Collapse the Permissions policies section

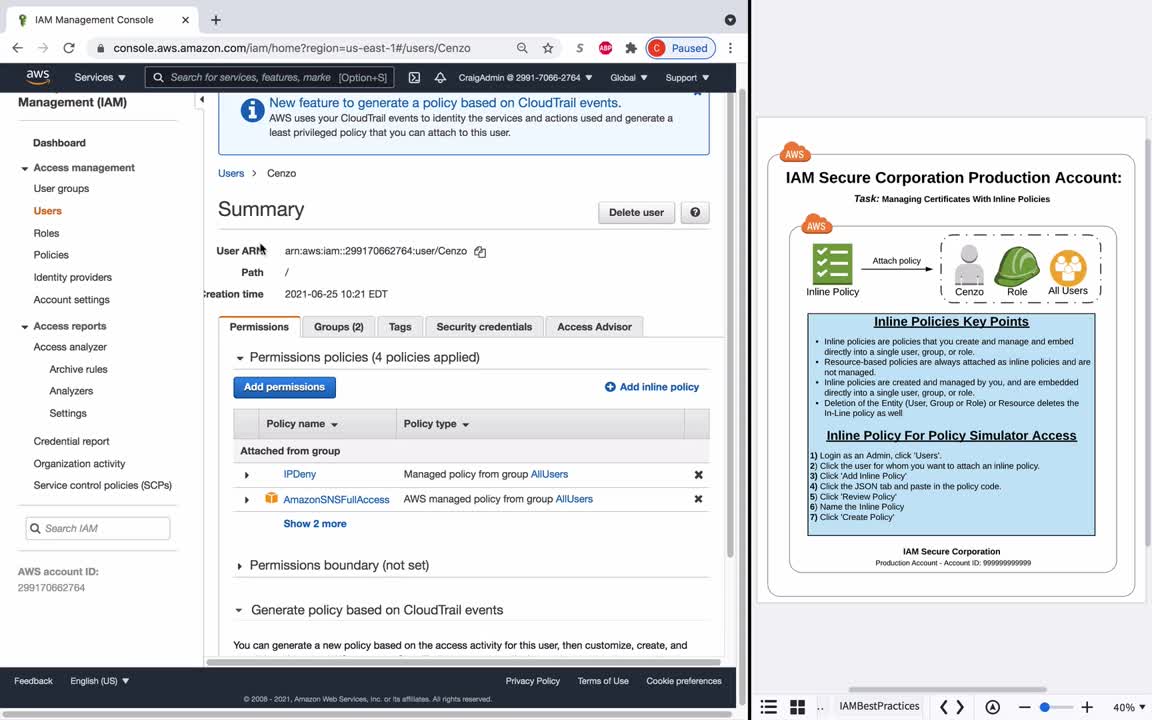pos(240,358)
